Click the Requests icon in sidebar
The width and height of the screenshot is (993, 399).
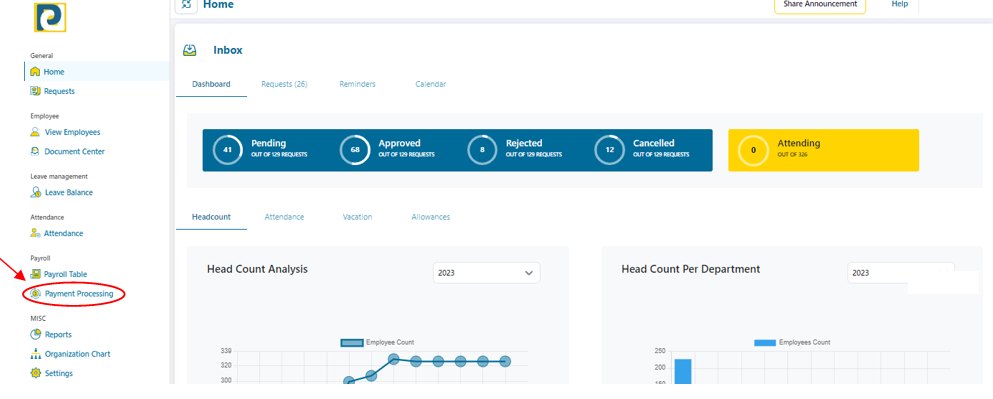point(35,91)
